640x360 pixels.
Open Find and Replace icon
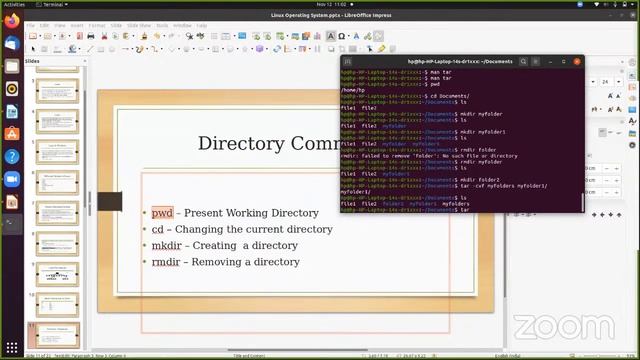click(189, 36)
